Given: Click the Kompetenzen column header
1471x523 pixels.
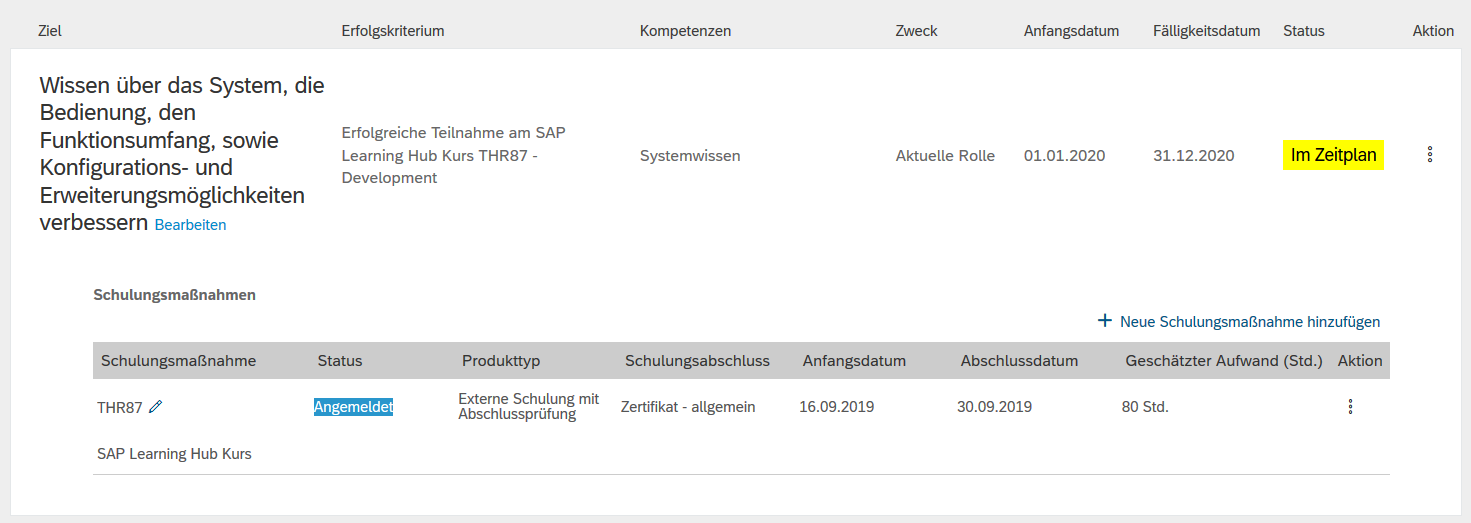Looking at the screenshot, I should [x=685, y=31].
